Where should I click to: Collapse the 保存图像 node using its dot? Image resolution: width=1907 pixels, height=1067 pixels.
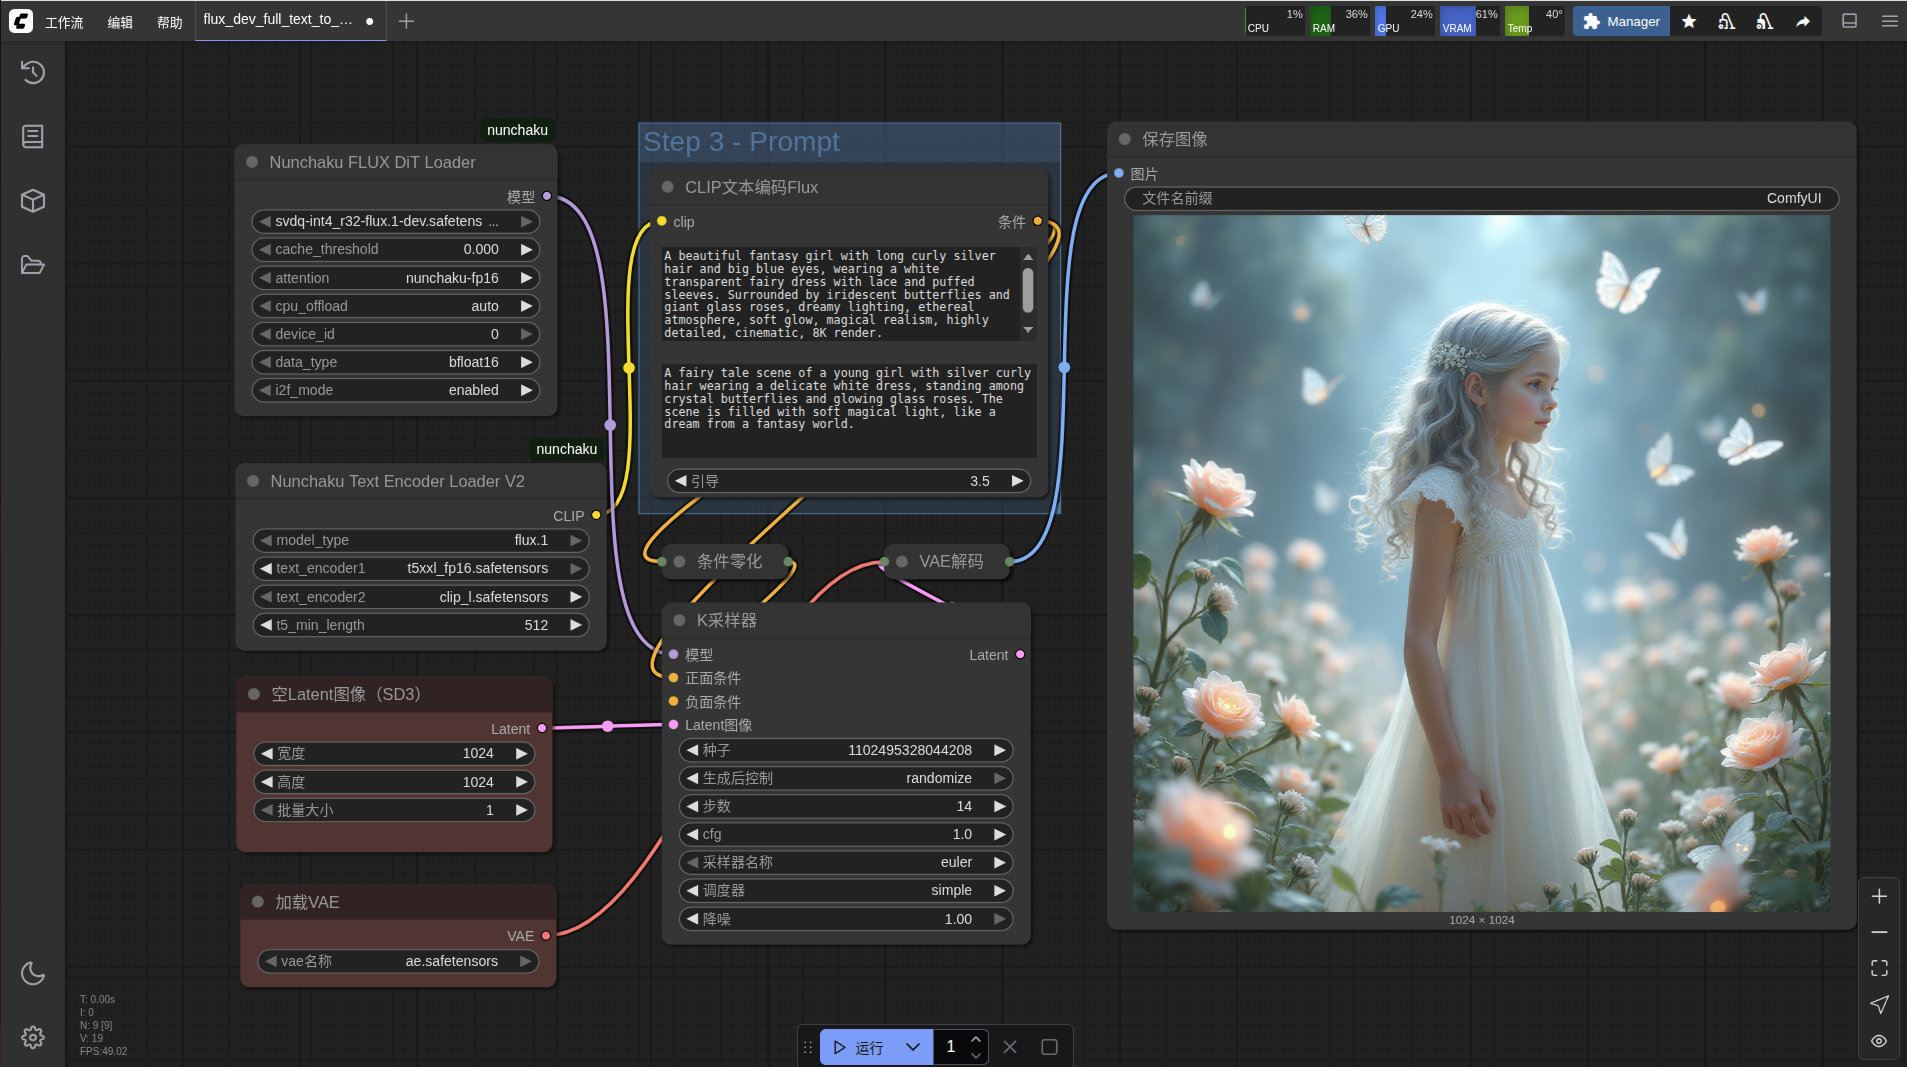coord(1125,139)
